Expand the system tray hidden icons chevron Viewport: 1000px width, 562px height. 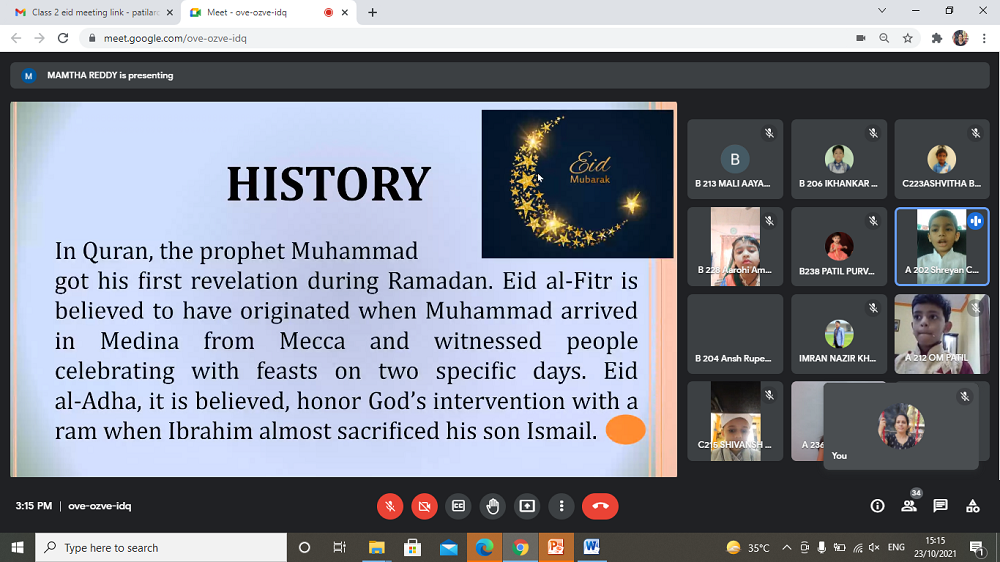[x=786, y=548]
